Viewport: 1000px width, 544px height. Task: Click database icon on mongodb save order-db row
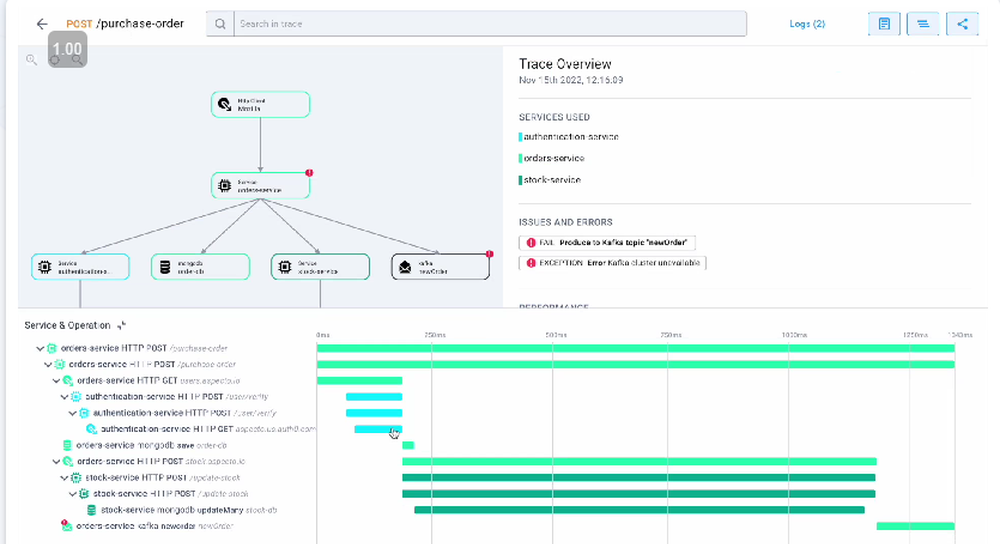tap(67, 445)
